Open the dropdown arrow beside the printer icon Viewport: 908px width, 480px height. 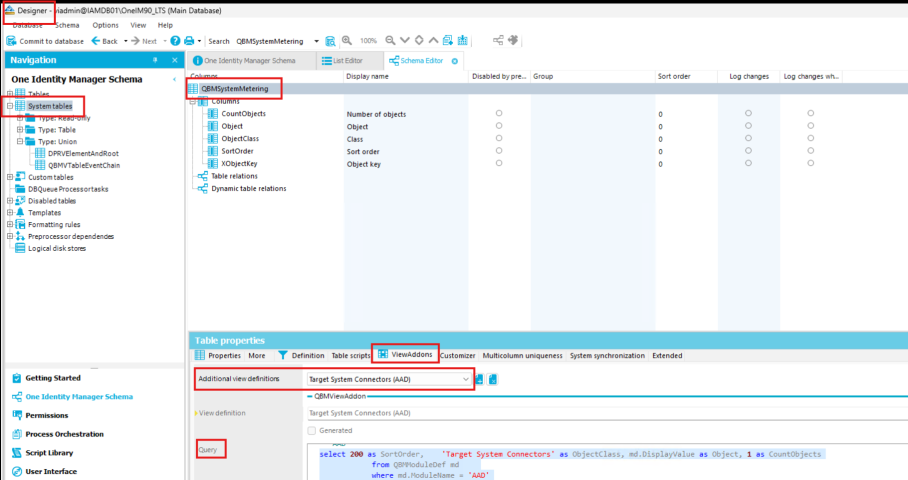(199, 41)
